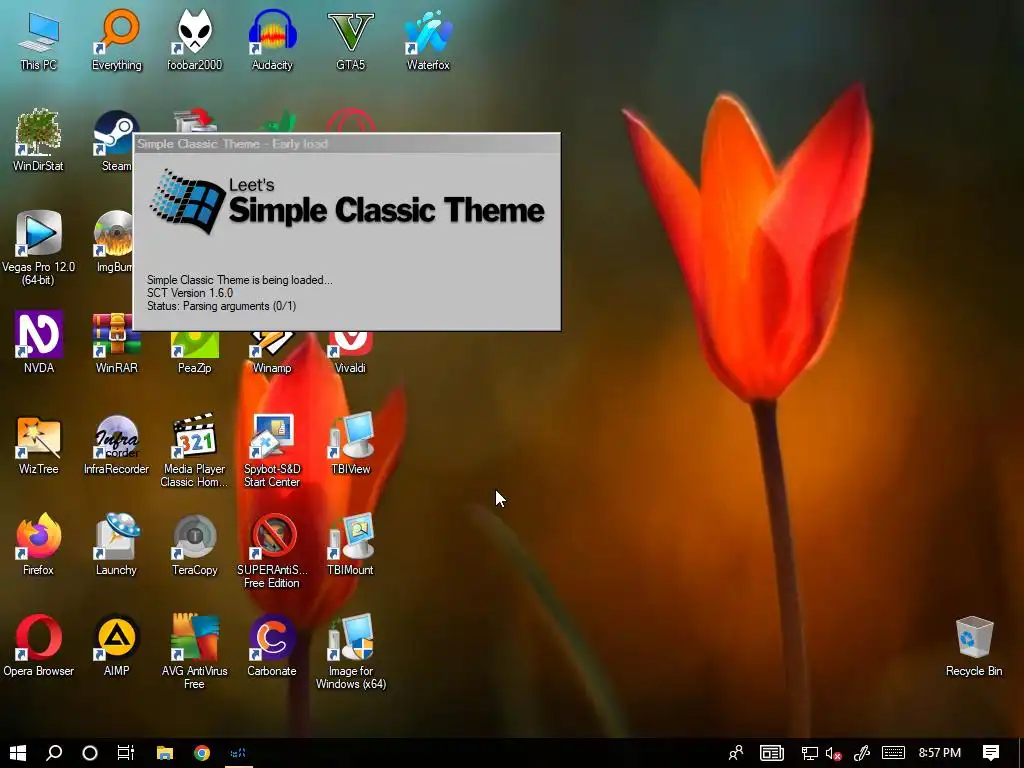Select the Winamp desktop shortcut
Image resolution: width=1024 pixels, height=768 pixels.
(272, 353)
